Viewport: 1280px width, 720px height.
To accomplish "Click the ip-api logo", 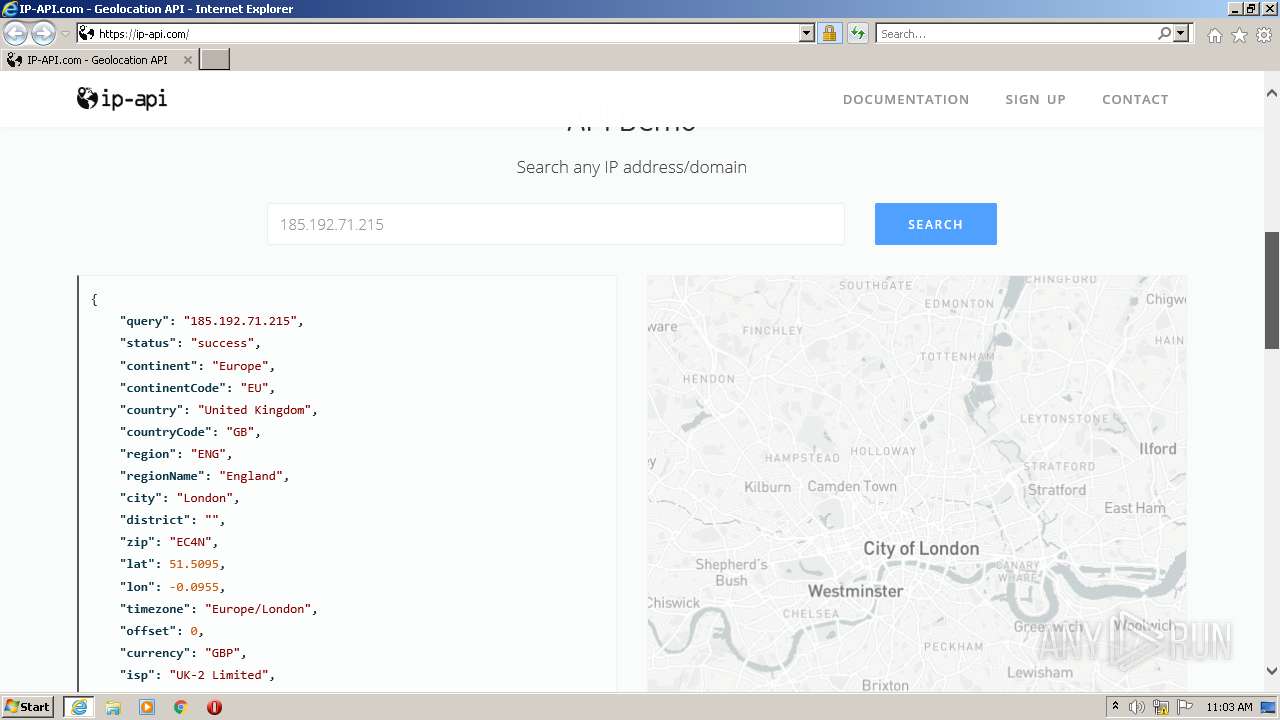I will pyautogui.click(x=122, y=98).
